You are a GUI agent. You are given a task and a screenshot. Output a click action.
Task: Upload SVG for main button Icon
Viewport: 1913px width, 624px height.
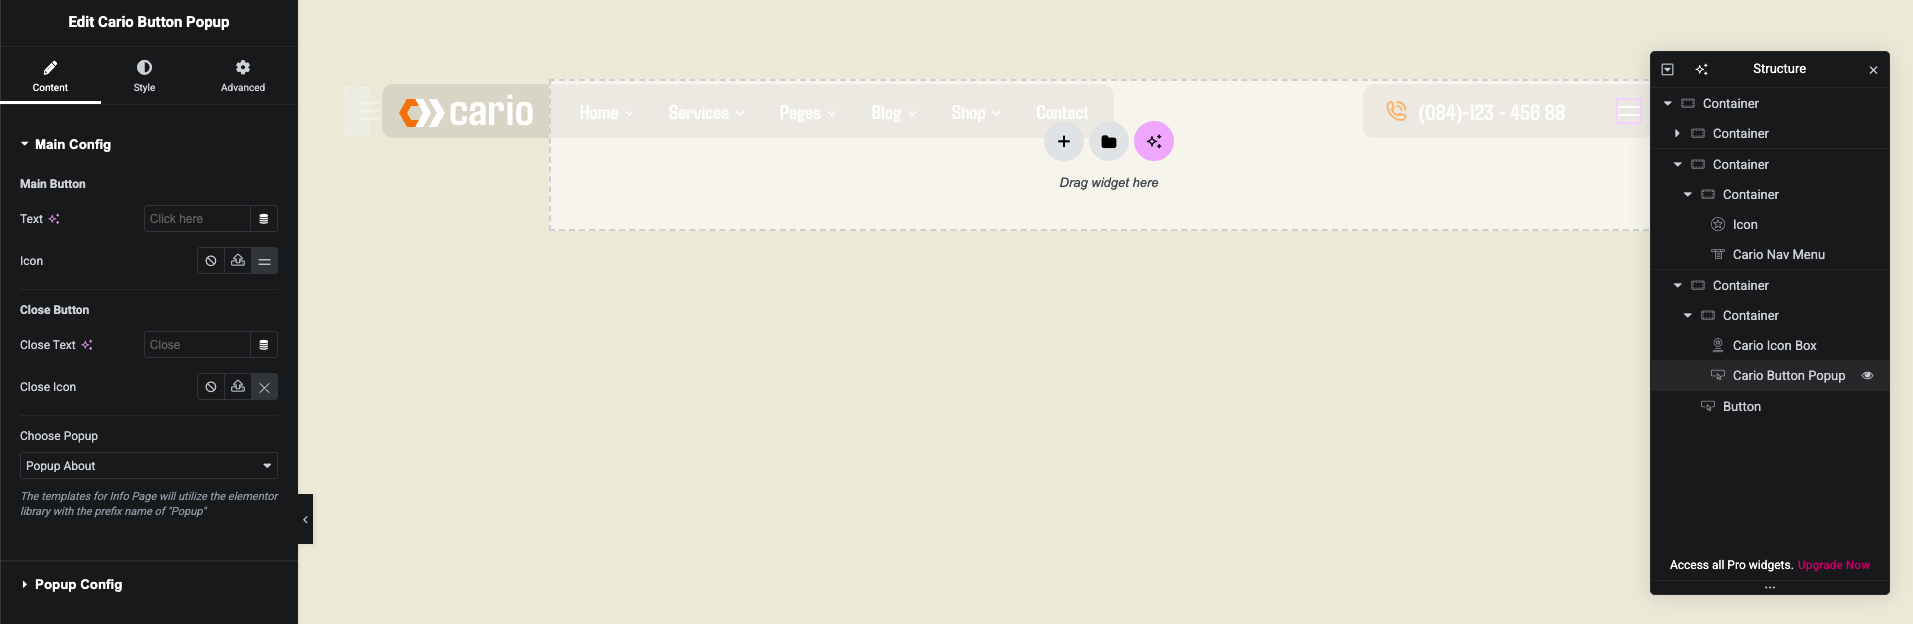point(238,261)
